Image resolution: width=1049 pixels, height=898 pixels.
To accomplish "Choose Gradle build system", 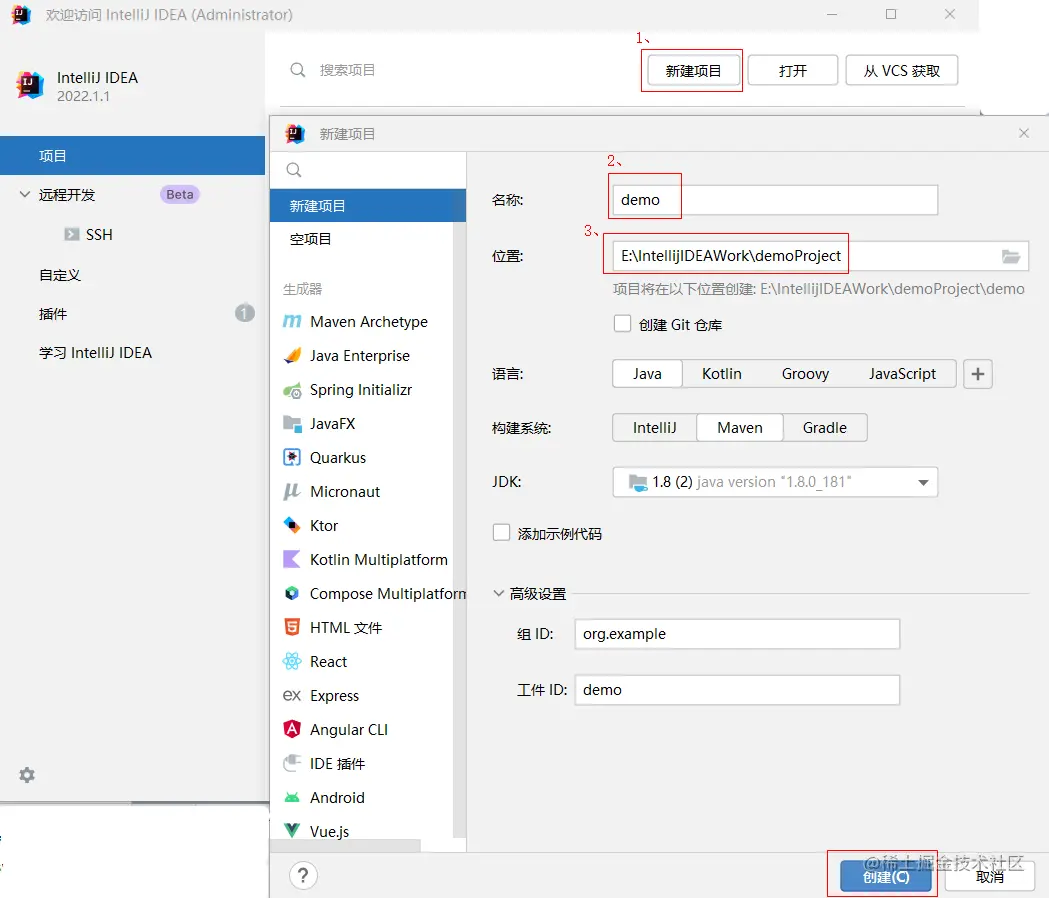I will tap(825, 428).
